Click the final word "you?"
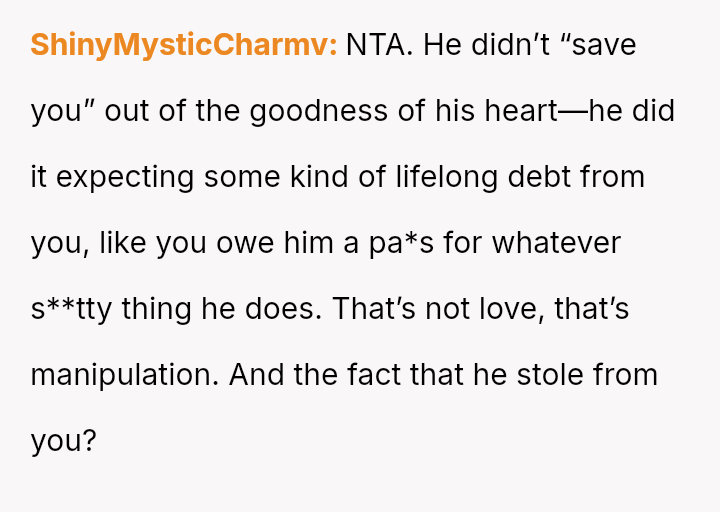 tap(63, 441)
